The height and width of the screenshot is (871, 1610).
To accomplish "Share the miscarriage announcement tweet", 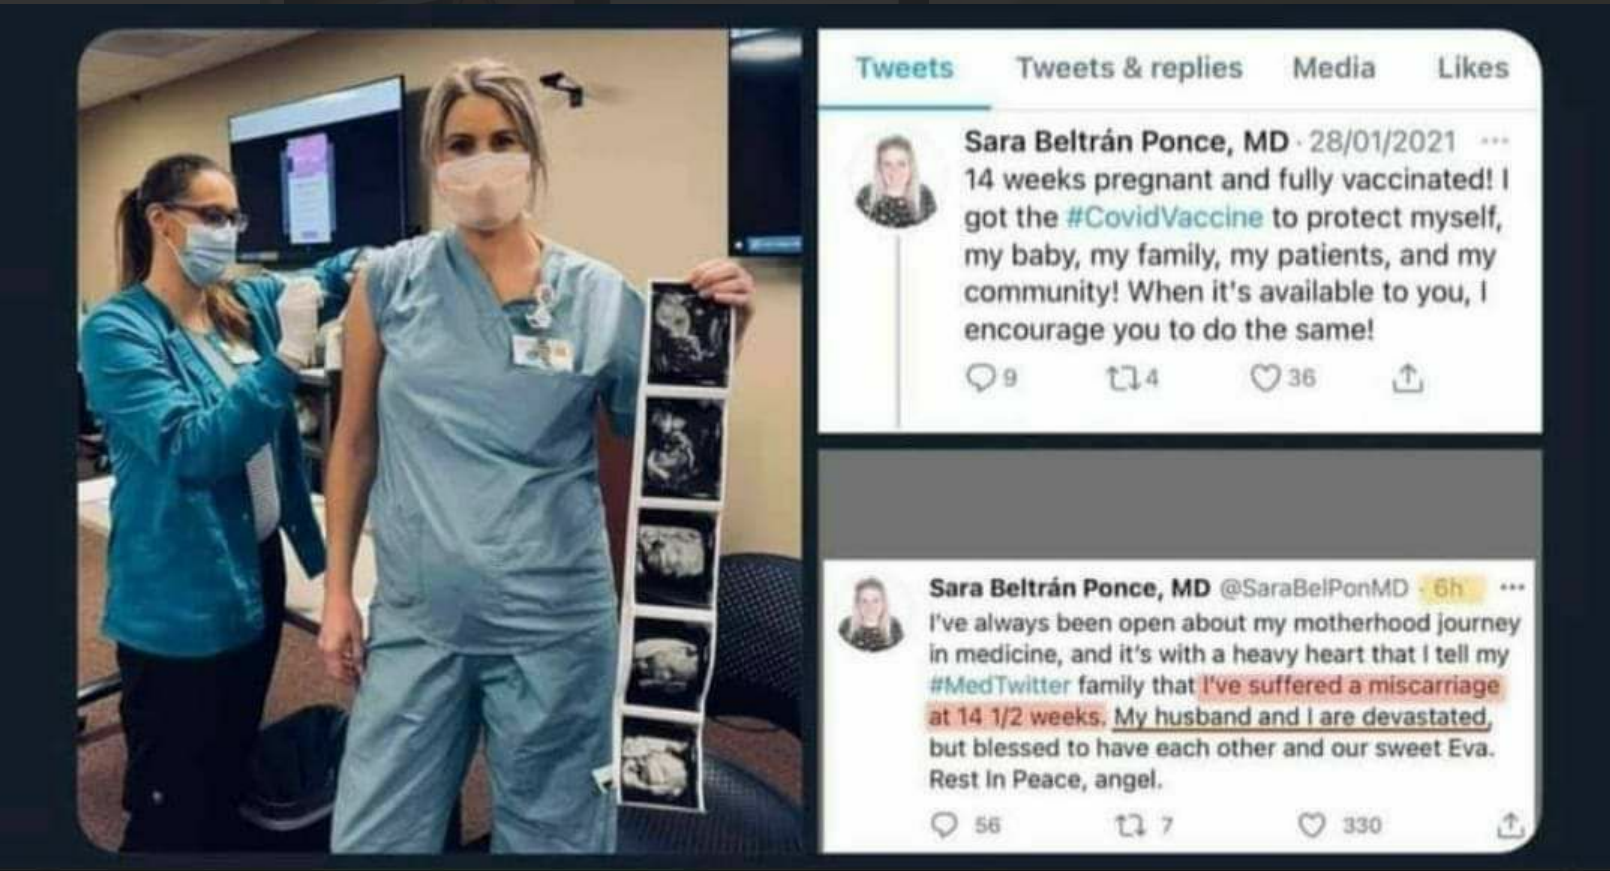I will pos(1511,825).
